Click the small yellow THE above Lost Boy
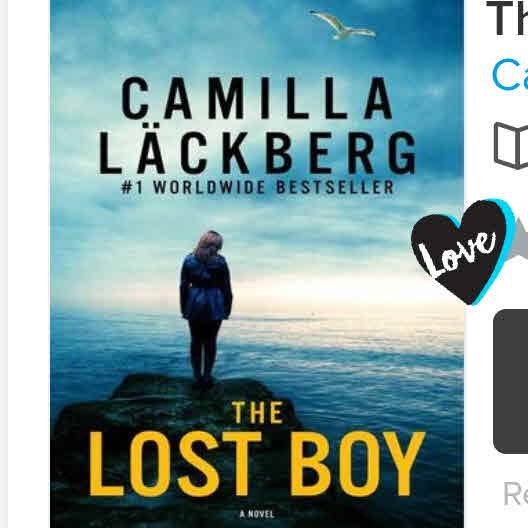Image resolution: width=528 pixels, height=528 pixels. point(258,412)
